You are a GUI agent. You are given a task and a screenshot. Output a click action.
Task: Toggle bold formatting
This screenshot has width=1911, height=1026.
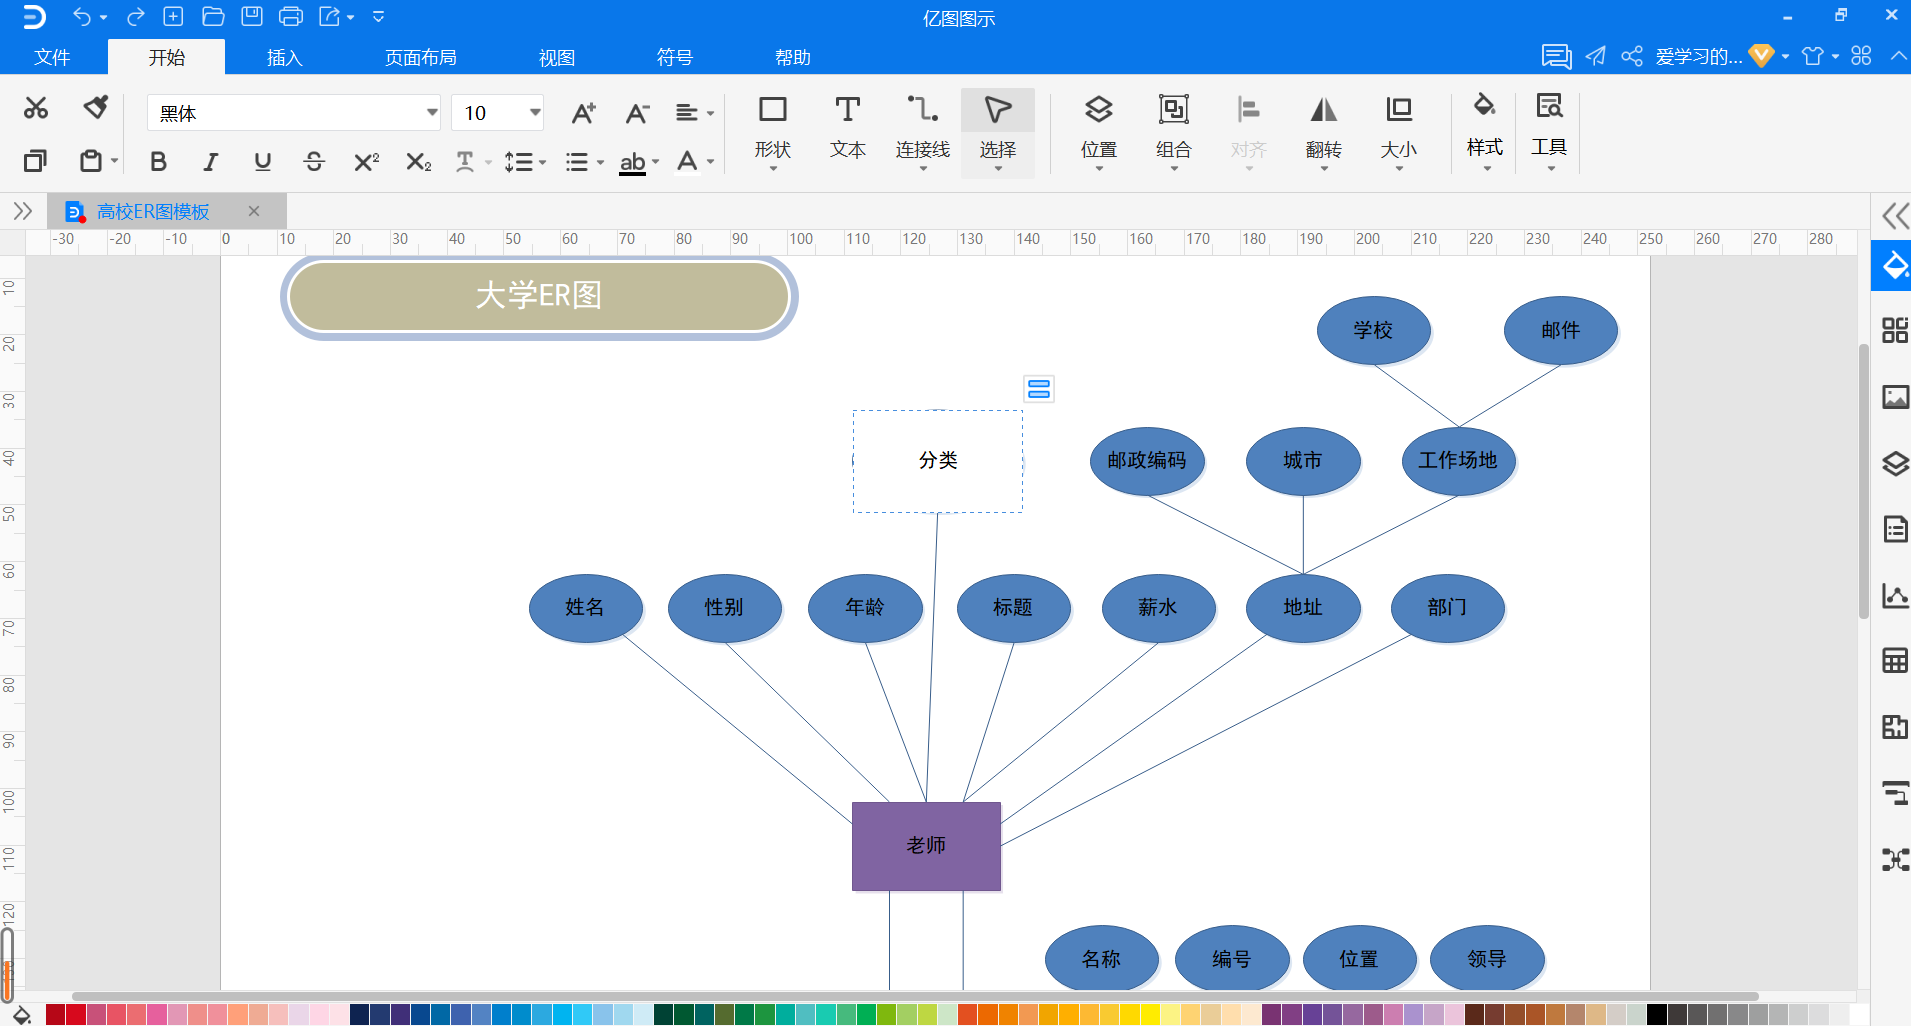[158, 162]
